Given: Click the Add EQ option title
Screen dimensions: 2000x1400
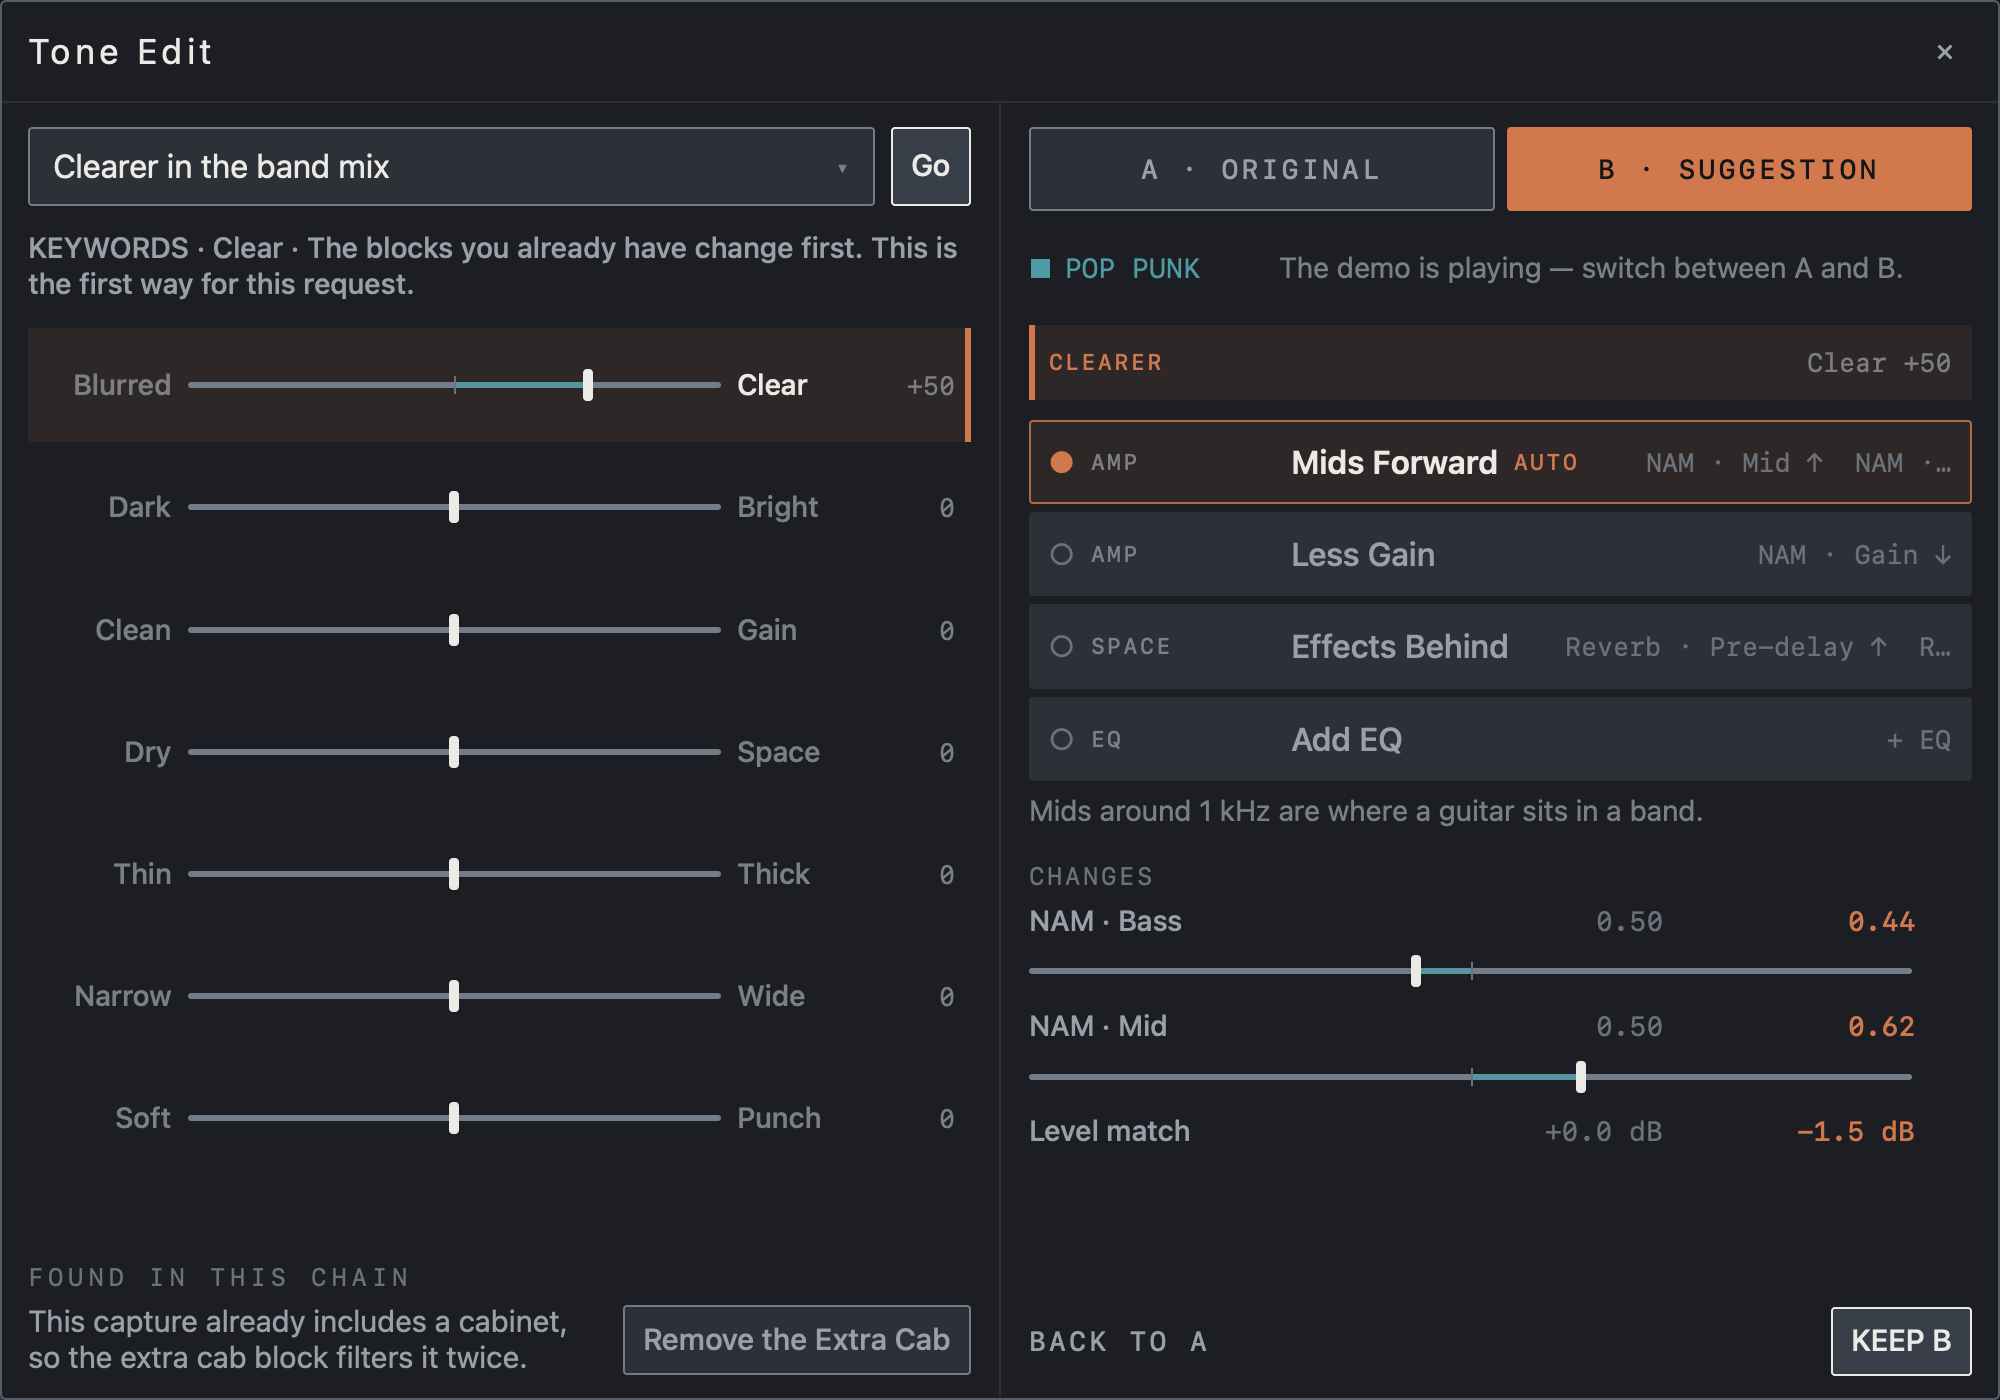Looking at the screenshot, I should (1346, 739).
